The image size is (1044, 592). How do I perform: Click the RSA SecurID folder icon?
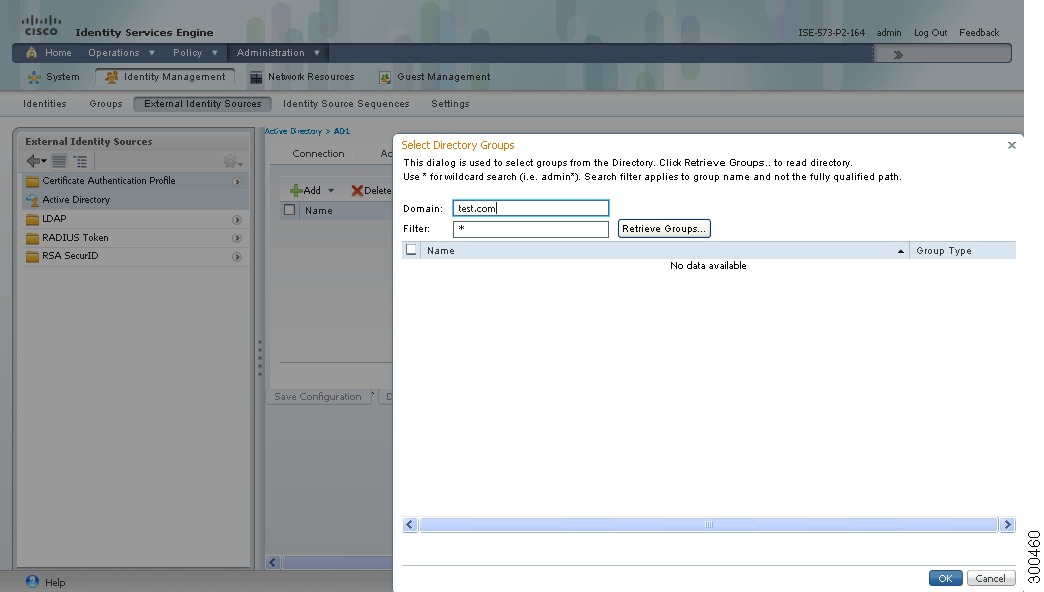point(32,256)
